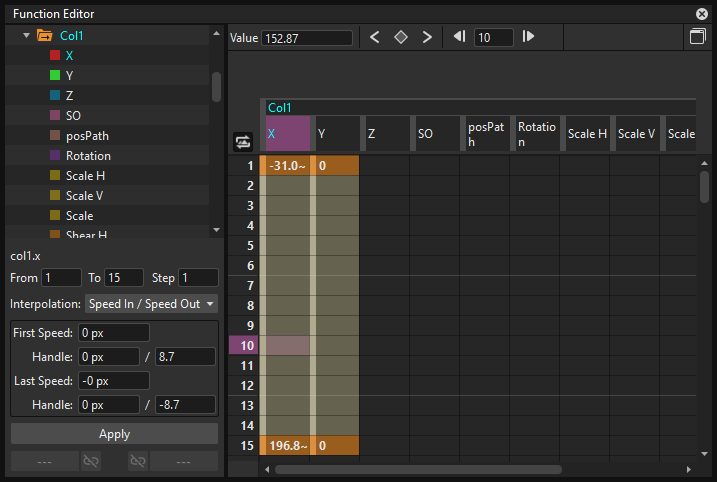Select the Z channel in tree

[70, 96]
